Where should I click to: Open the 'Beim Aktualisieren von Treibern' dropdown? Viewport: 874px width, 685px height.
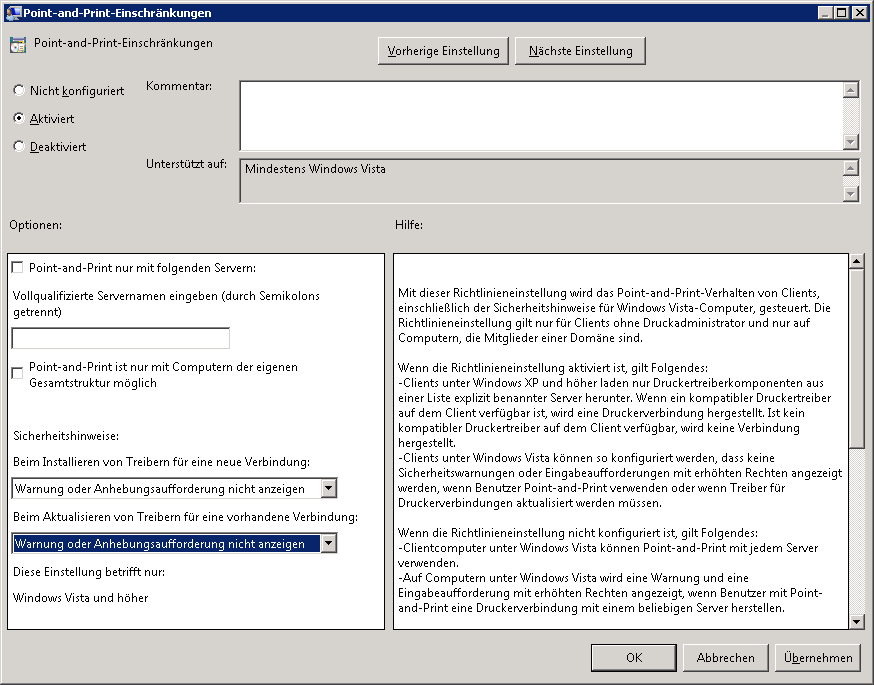pyautogui.click(x=328, y=544)
